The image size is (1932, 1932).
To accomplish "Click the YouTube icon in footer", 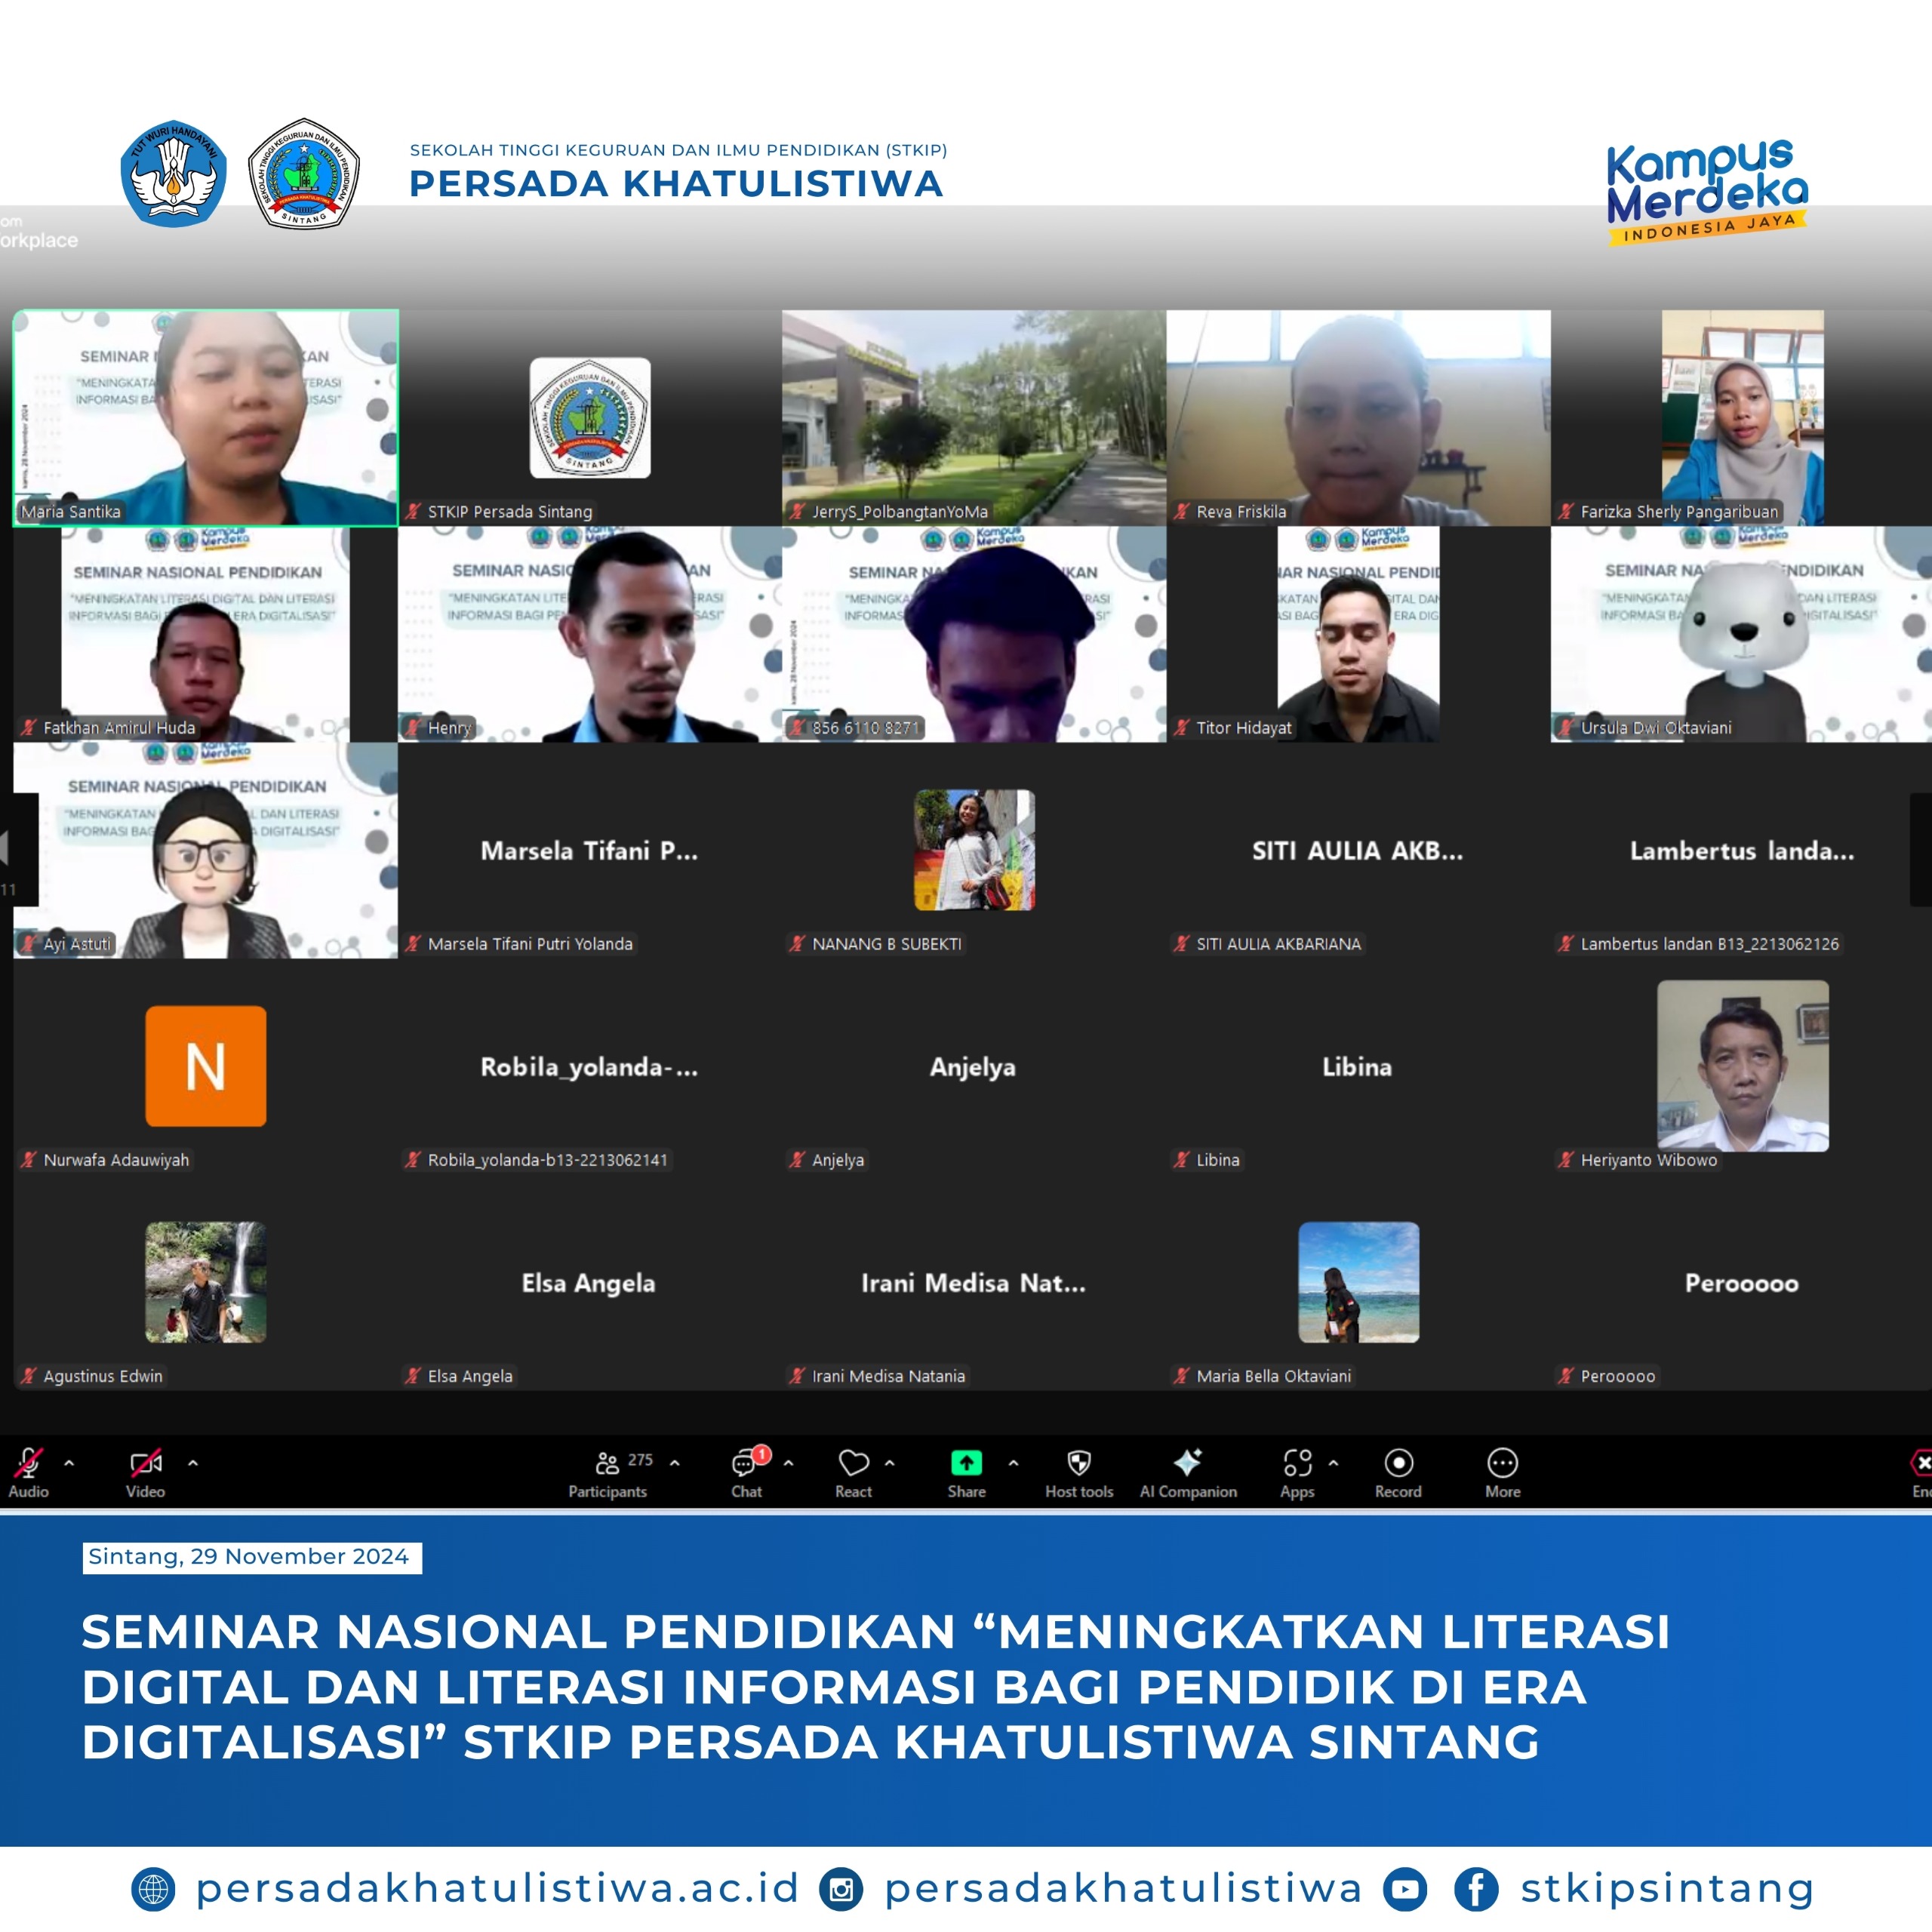I will 1405,1890.
